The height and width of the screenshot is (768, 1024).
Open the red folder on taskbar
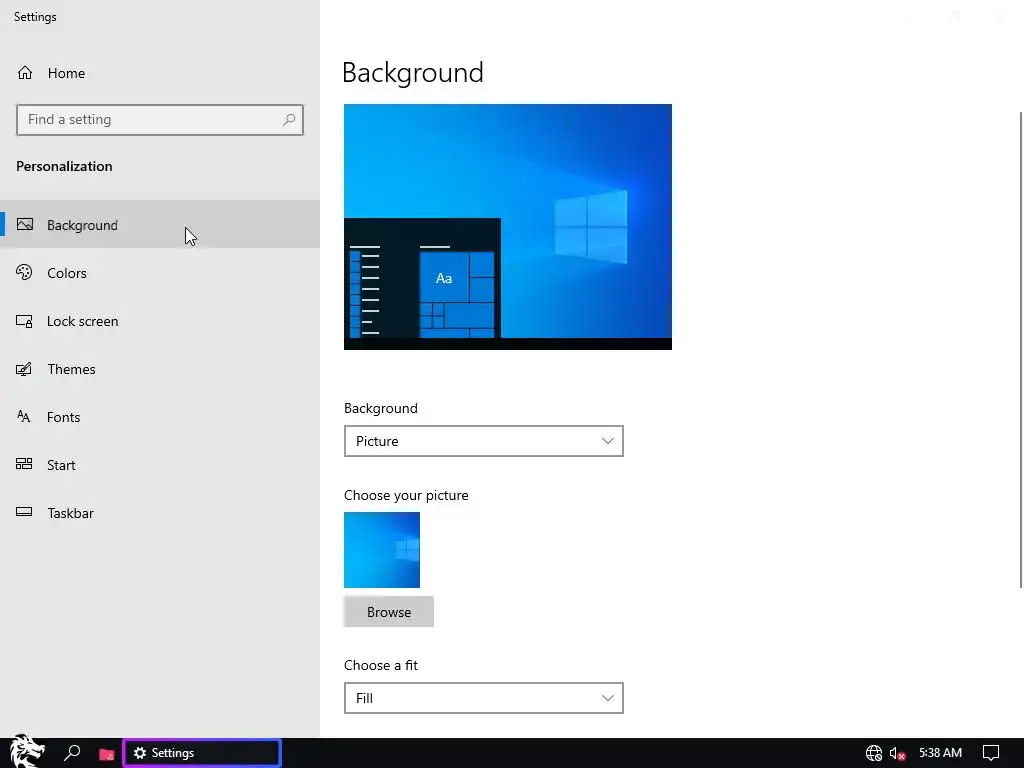coord(106,754)
